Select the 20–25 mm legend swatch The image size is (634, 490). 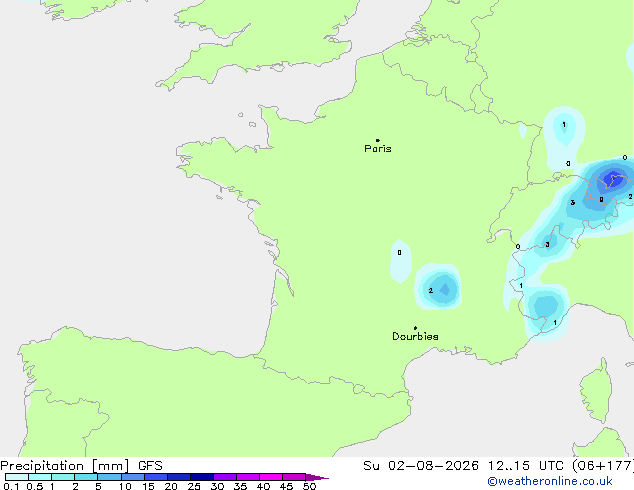[x=179, y=477]
